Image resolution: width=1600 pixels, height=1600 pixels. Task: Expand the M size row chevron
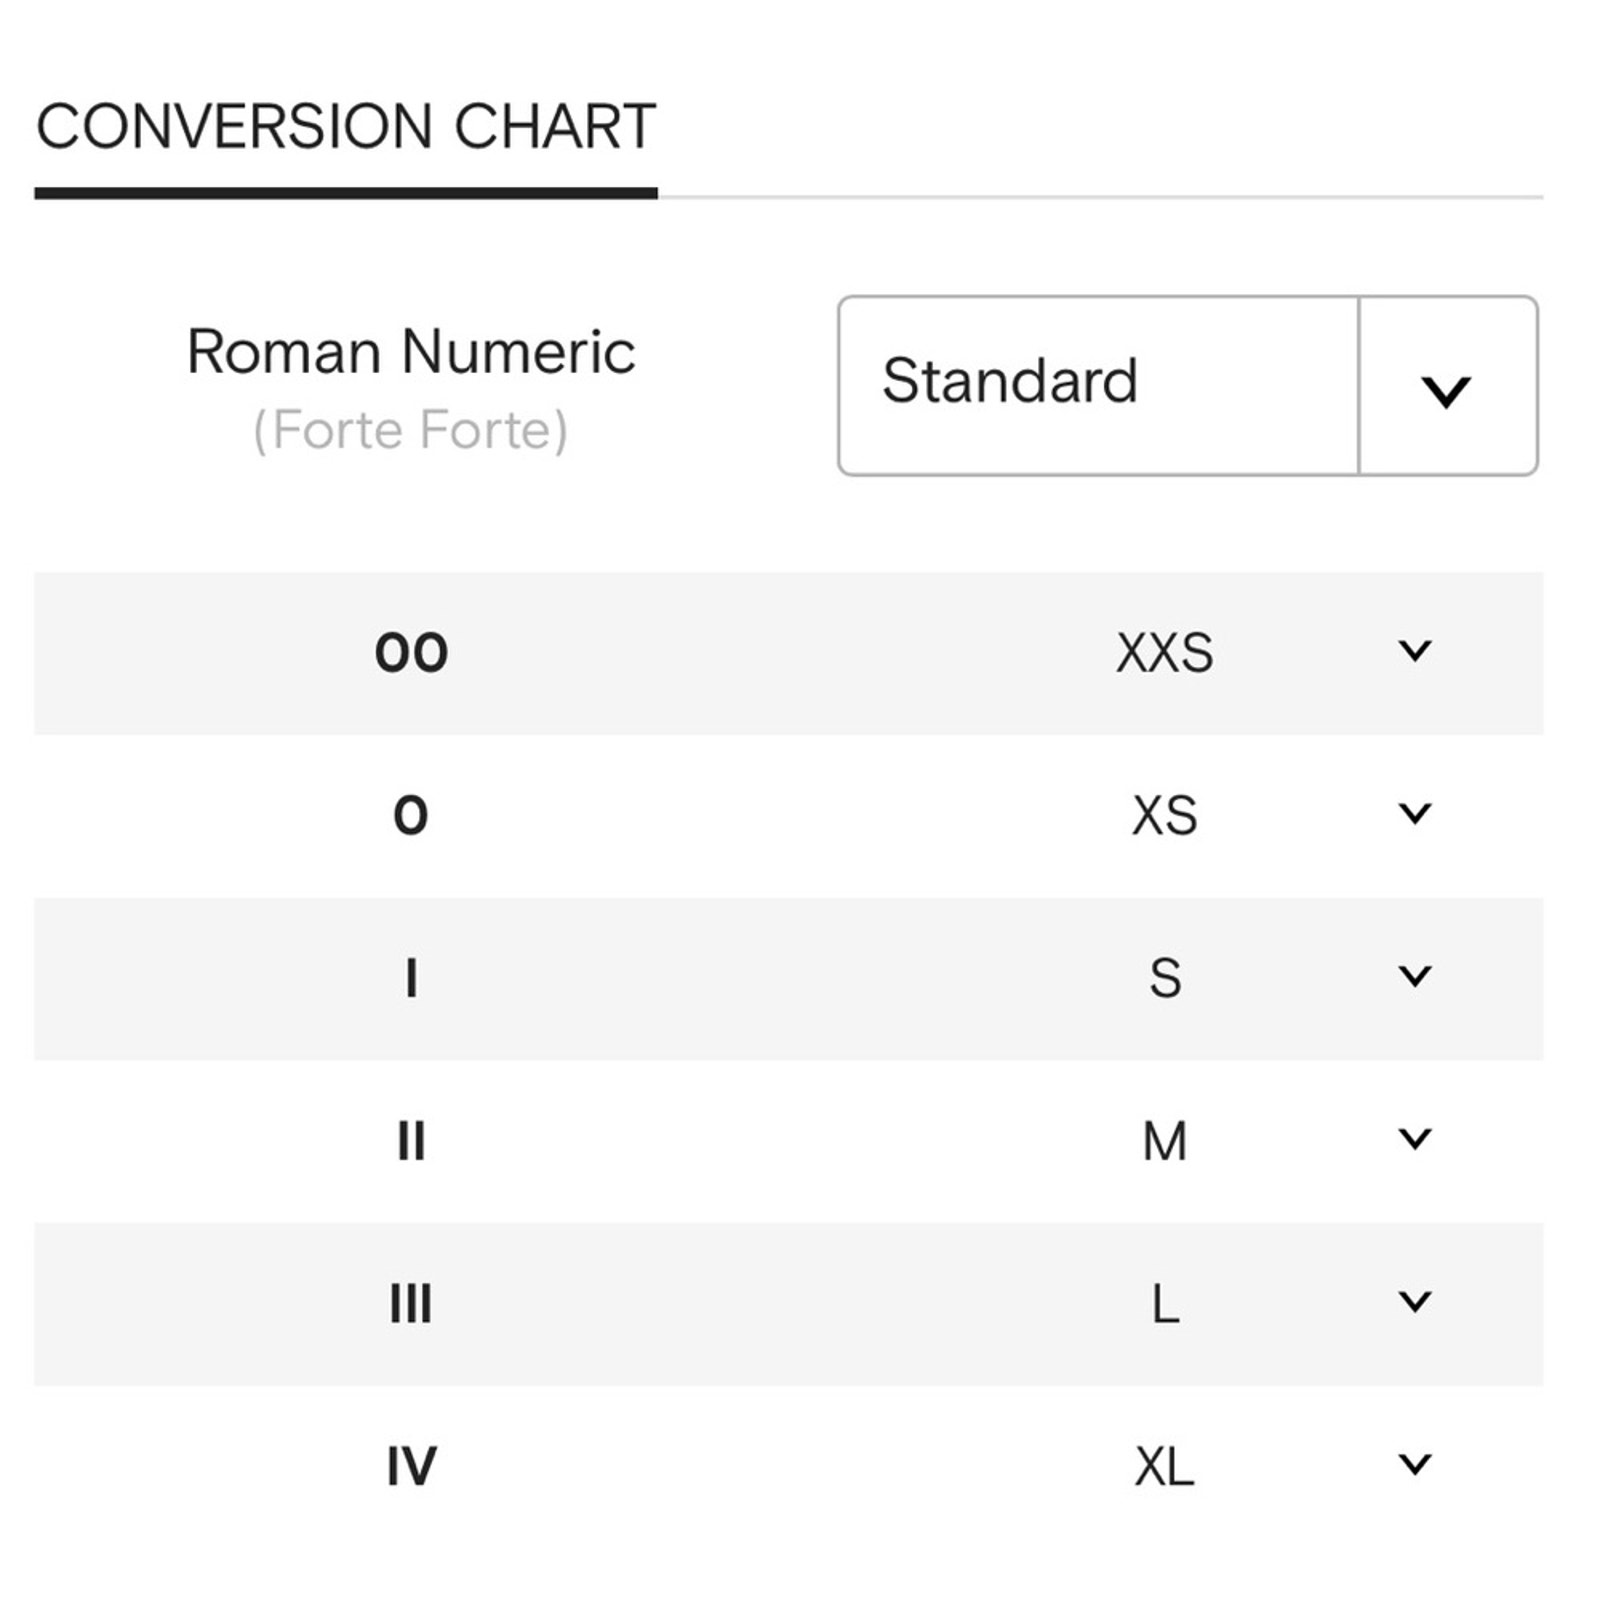pos(1414,1139)
